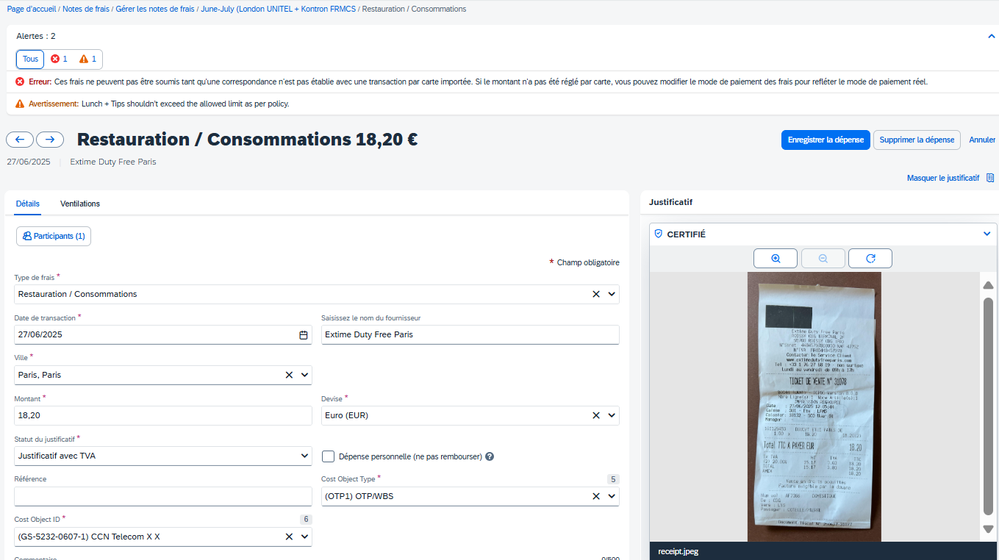Screen dimensions: 999x560
Task: Click the supplier name field
Action: (x=470, y=335)
